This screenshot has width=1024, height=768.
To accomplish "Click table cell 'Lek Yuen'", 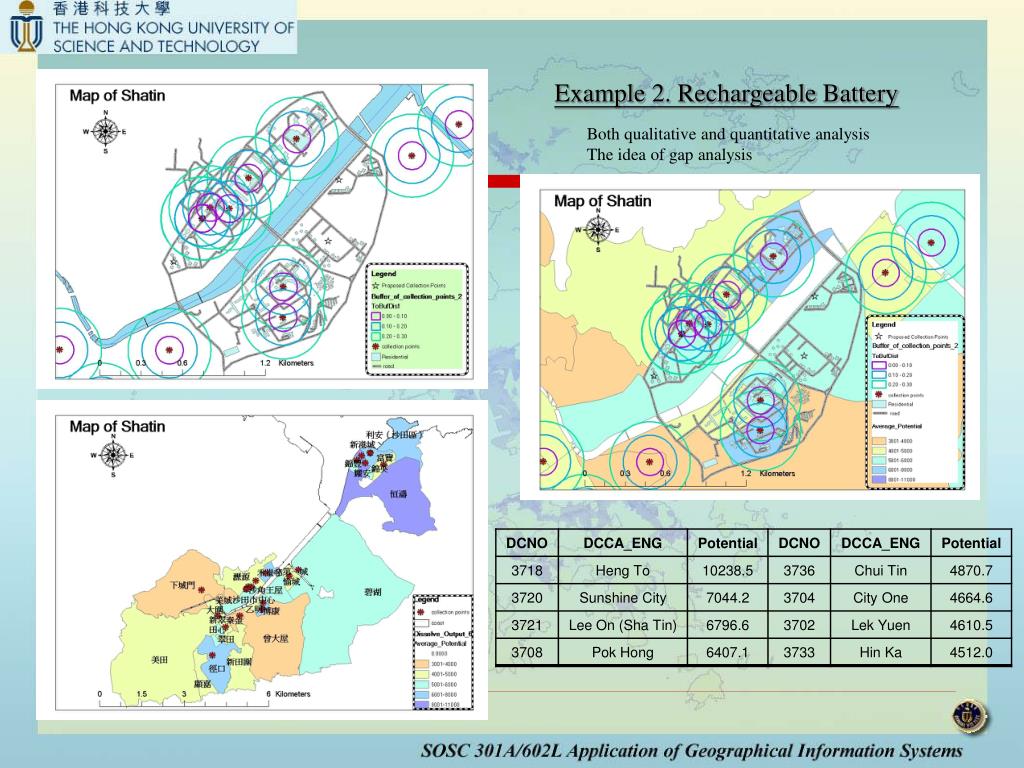I will [x=880, y=626].
